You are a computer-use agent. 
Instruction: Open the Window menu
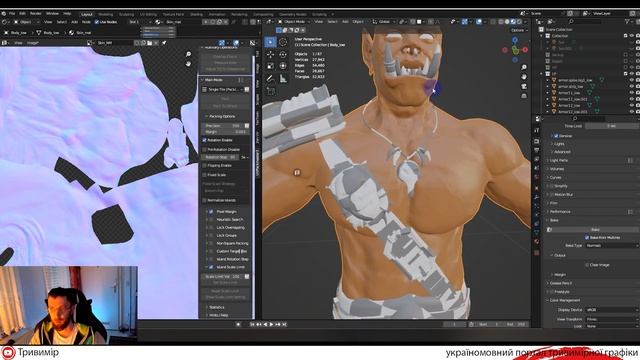point(52,13)
